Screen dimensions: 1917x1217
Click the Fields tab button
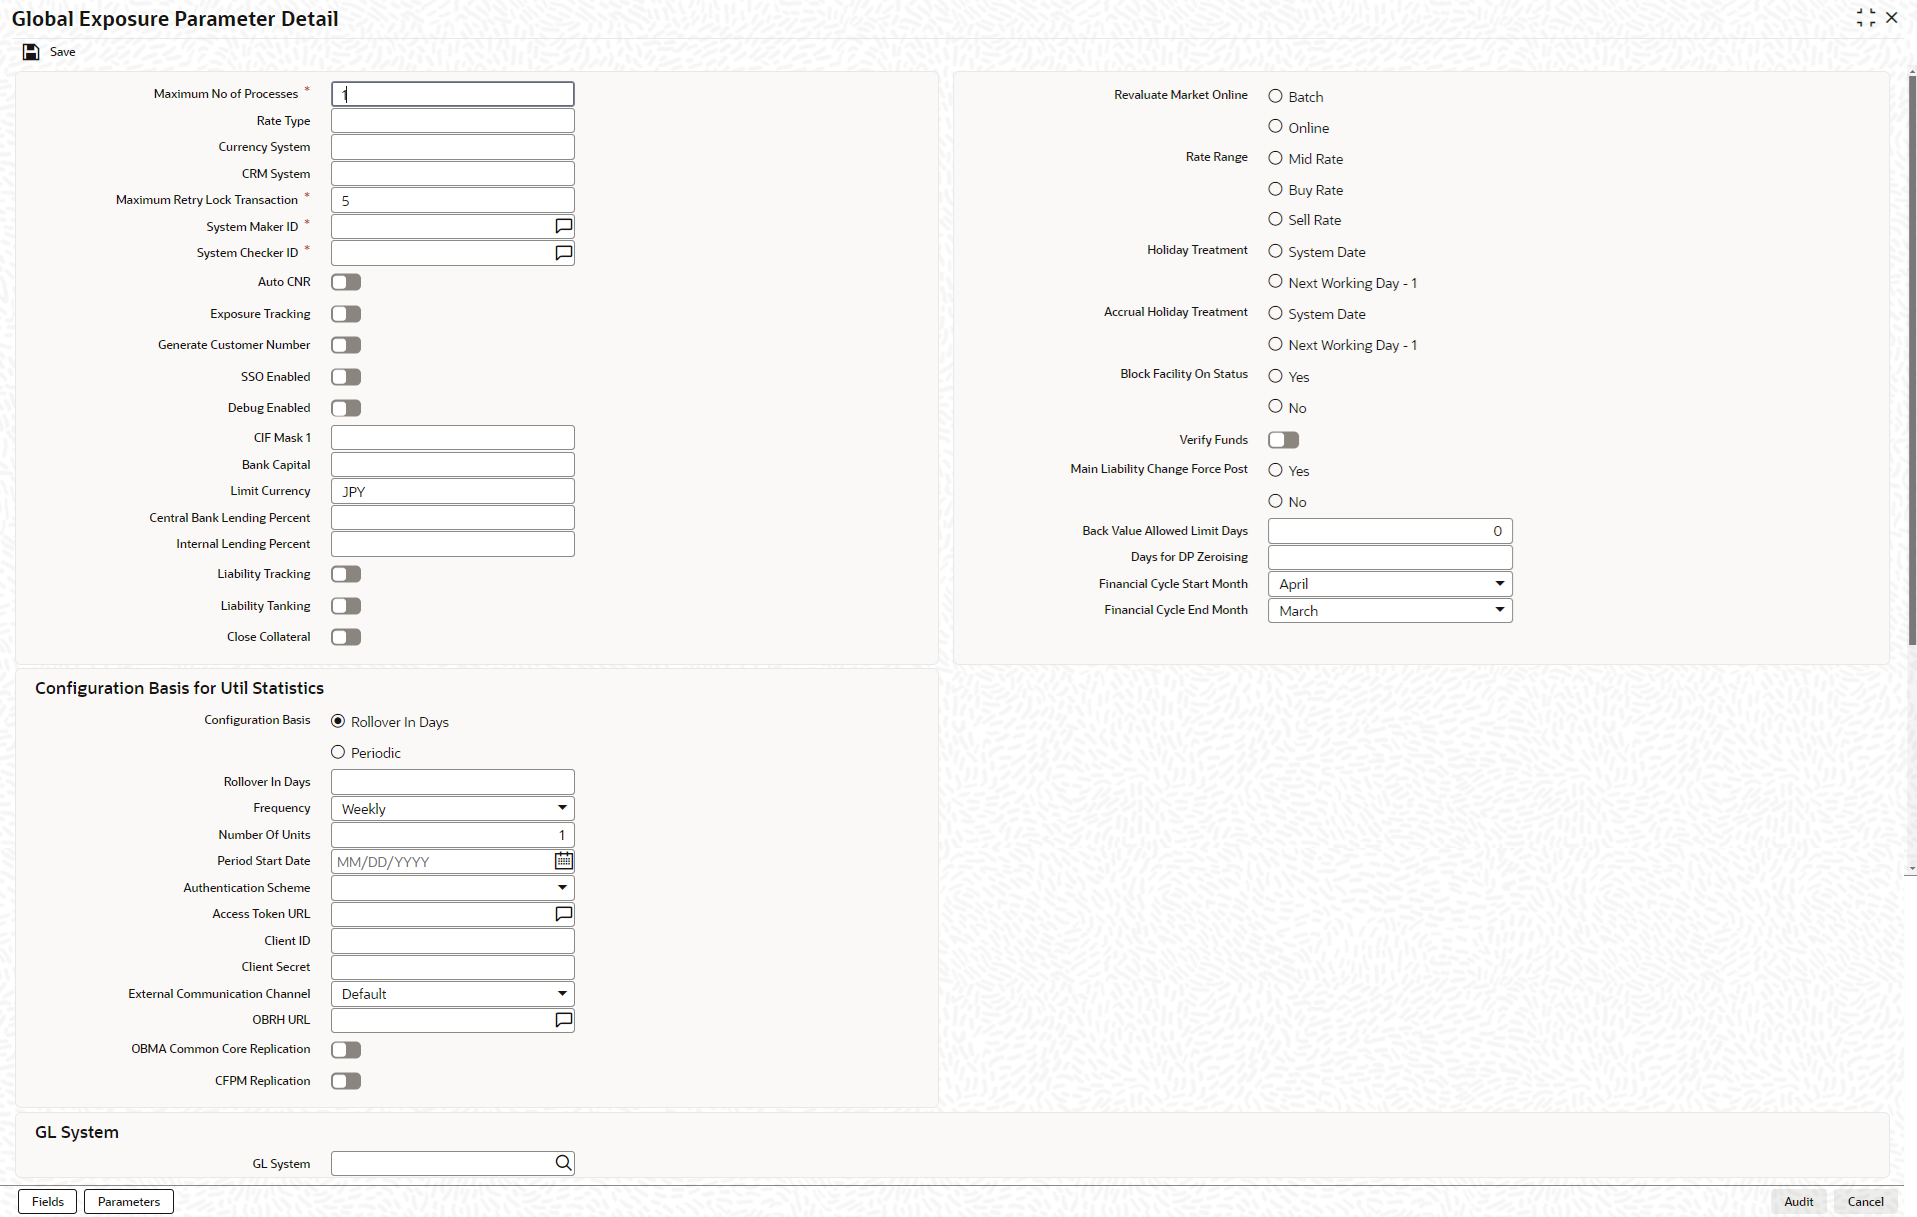click(47, 1202)
